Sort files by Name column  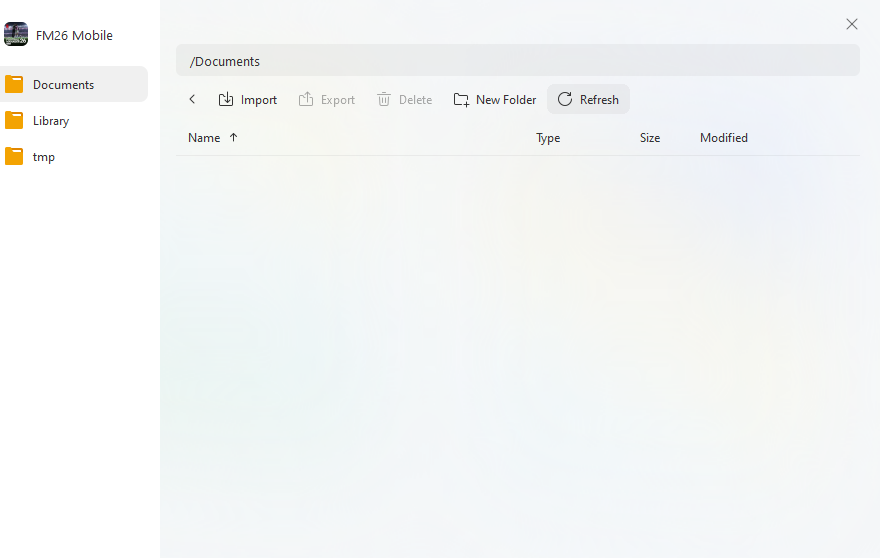pos(204,138)
